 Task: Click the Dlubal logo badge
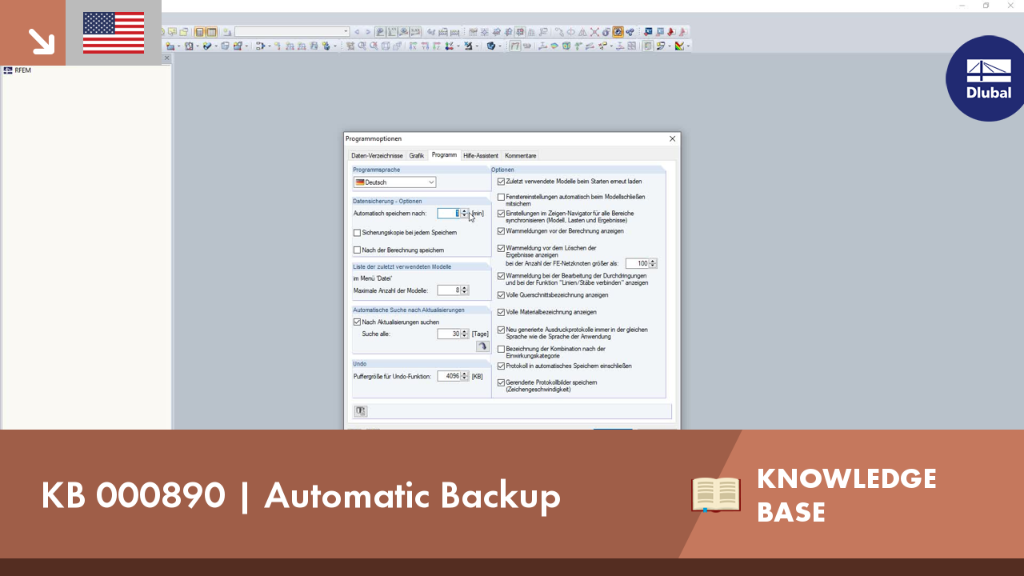tap(987, 78)
